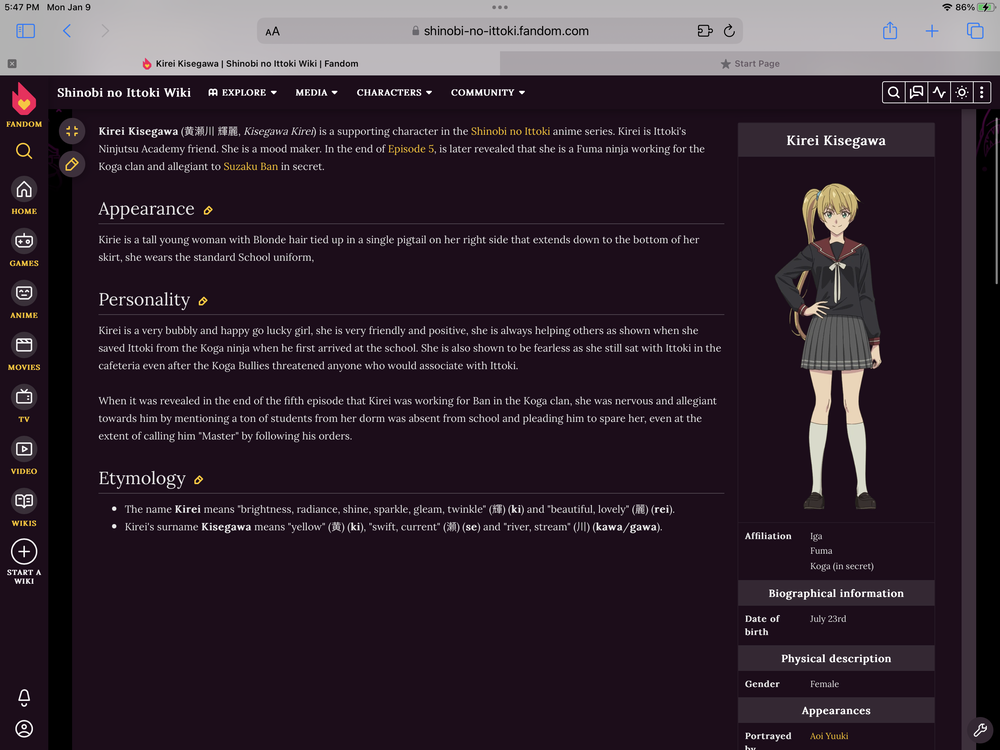This screenshot has height=750, width=1000.
Task: Switch to the Start Page tab
Action: tap(750, 64)
